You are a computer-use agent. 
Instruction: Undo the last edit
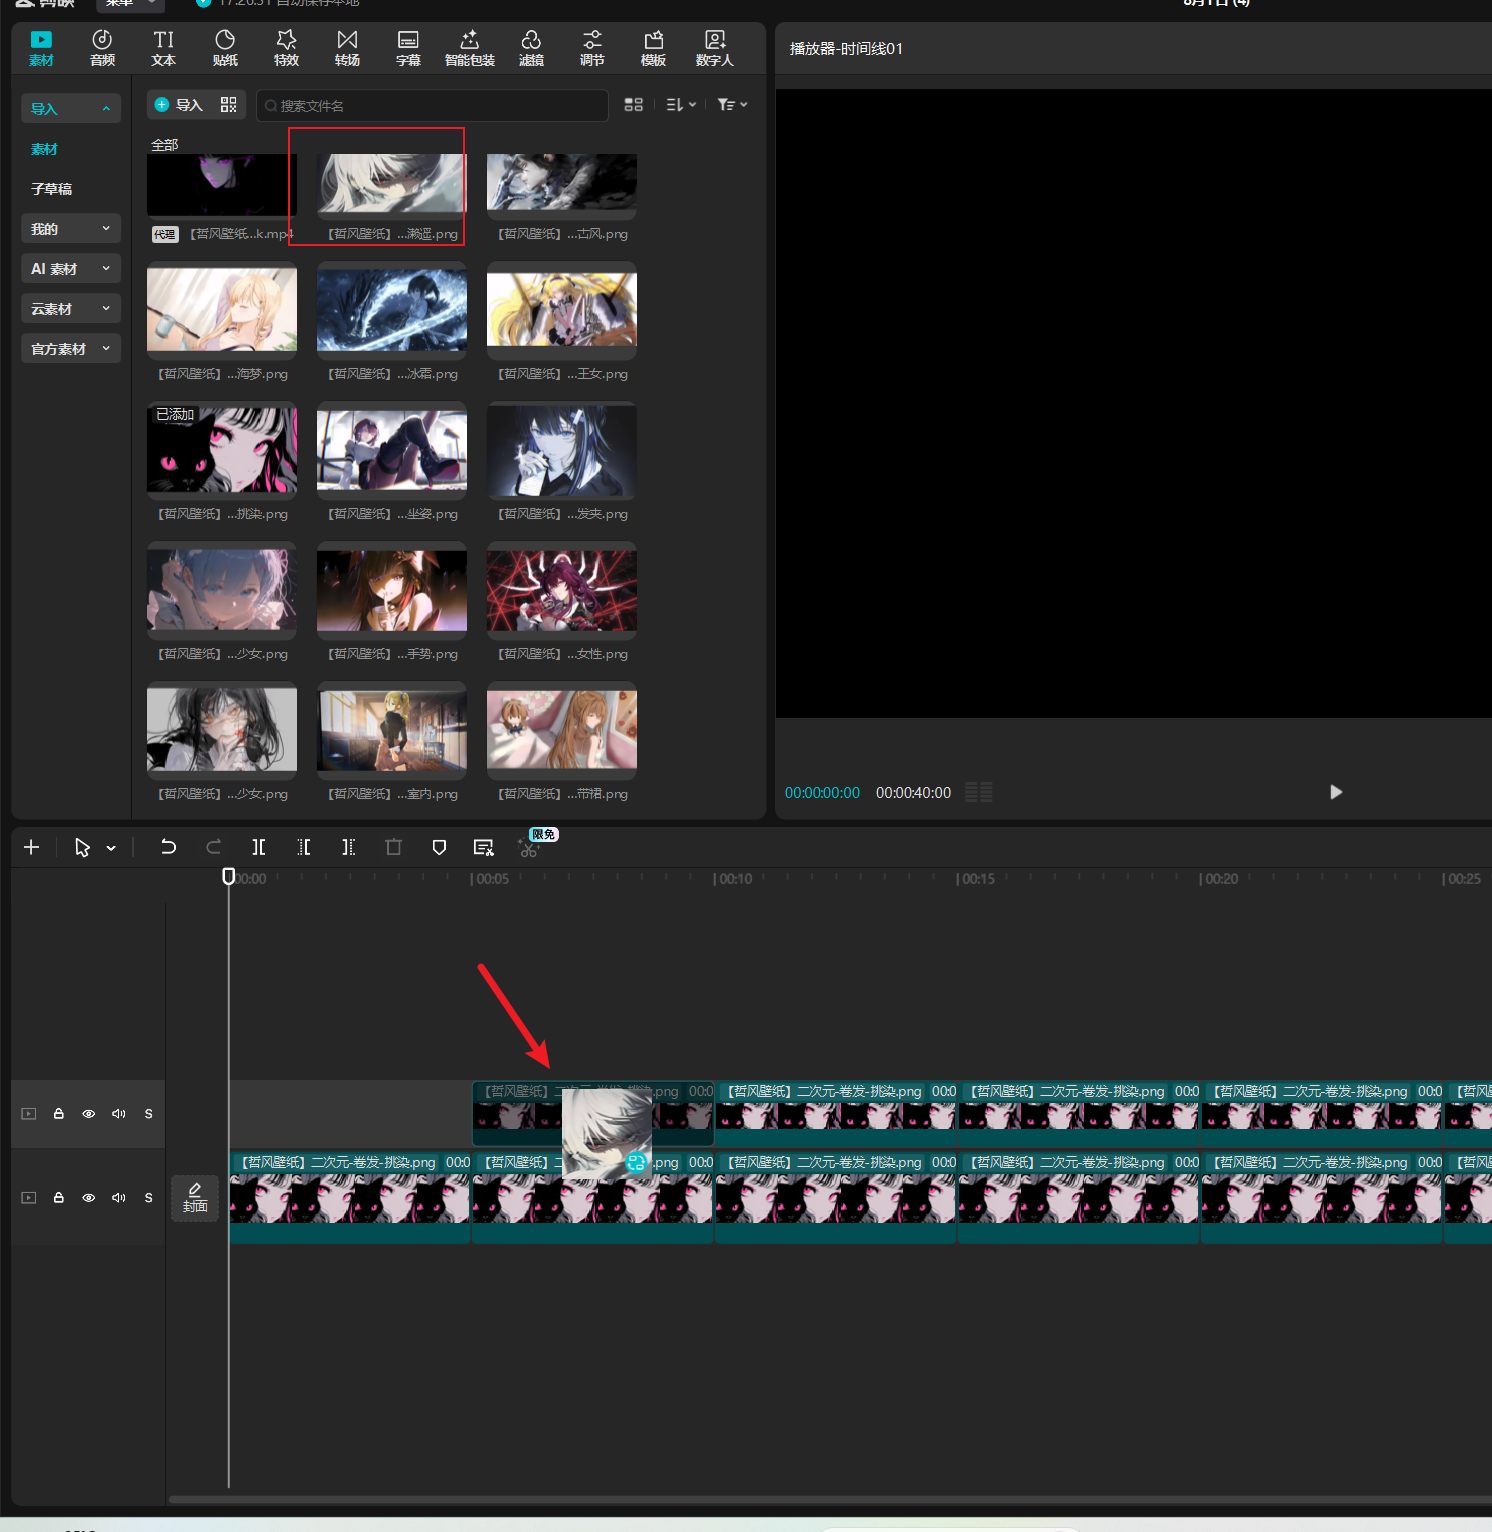(x=168, y=848)
